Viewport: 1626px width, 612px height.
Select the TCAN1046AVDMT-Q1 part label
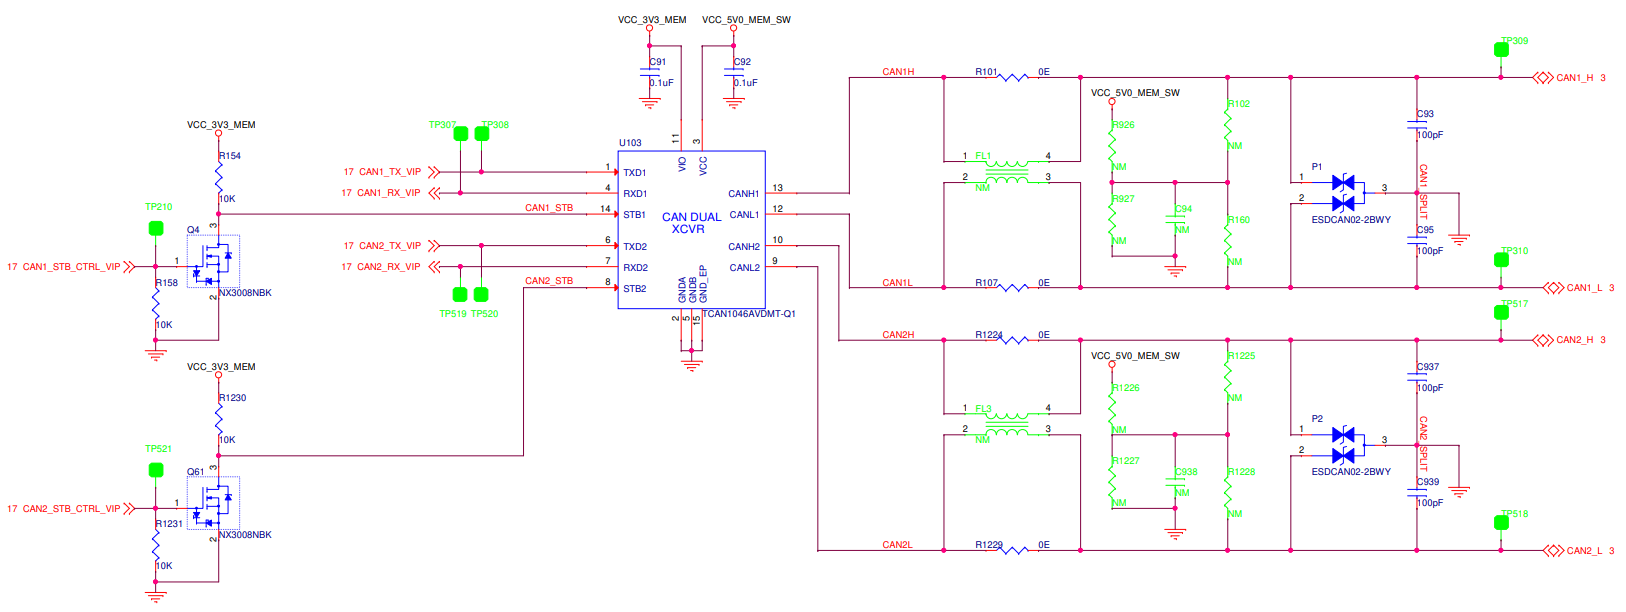(x=750, y=314)
